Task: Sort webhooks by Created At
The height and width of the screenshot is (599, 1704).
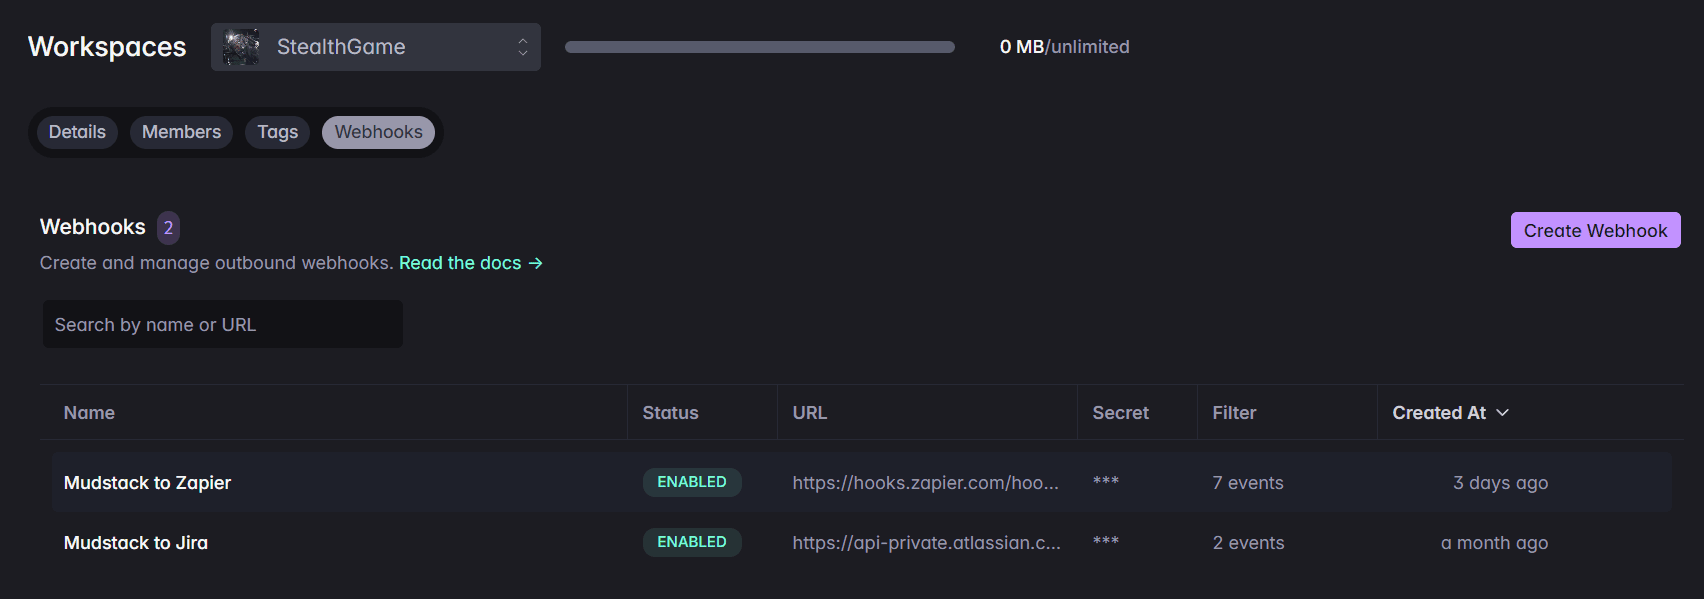Action: coord(1450,412)
